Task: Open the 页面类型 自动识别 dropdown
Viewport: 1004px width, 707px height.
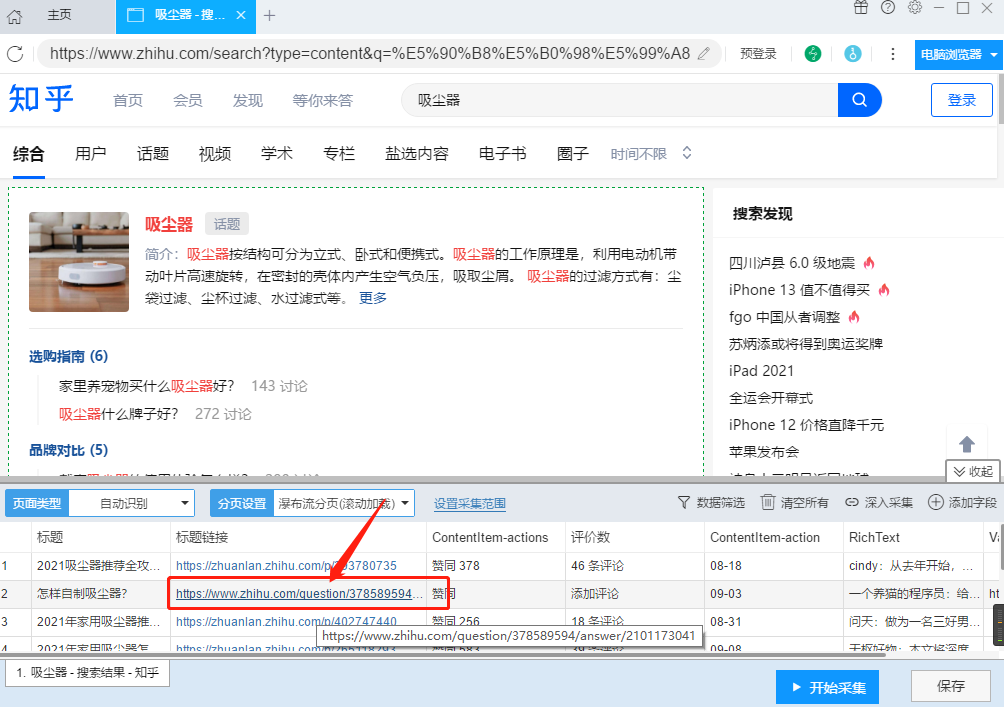Action: pyautogui.click(x=131, y=503)
